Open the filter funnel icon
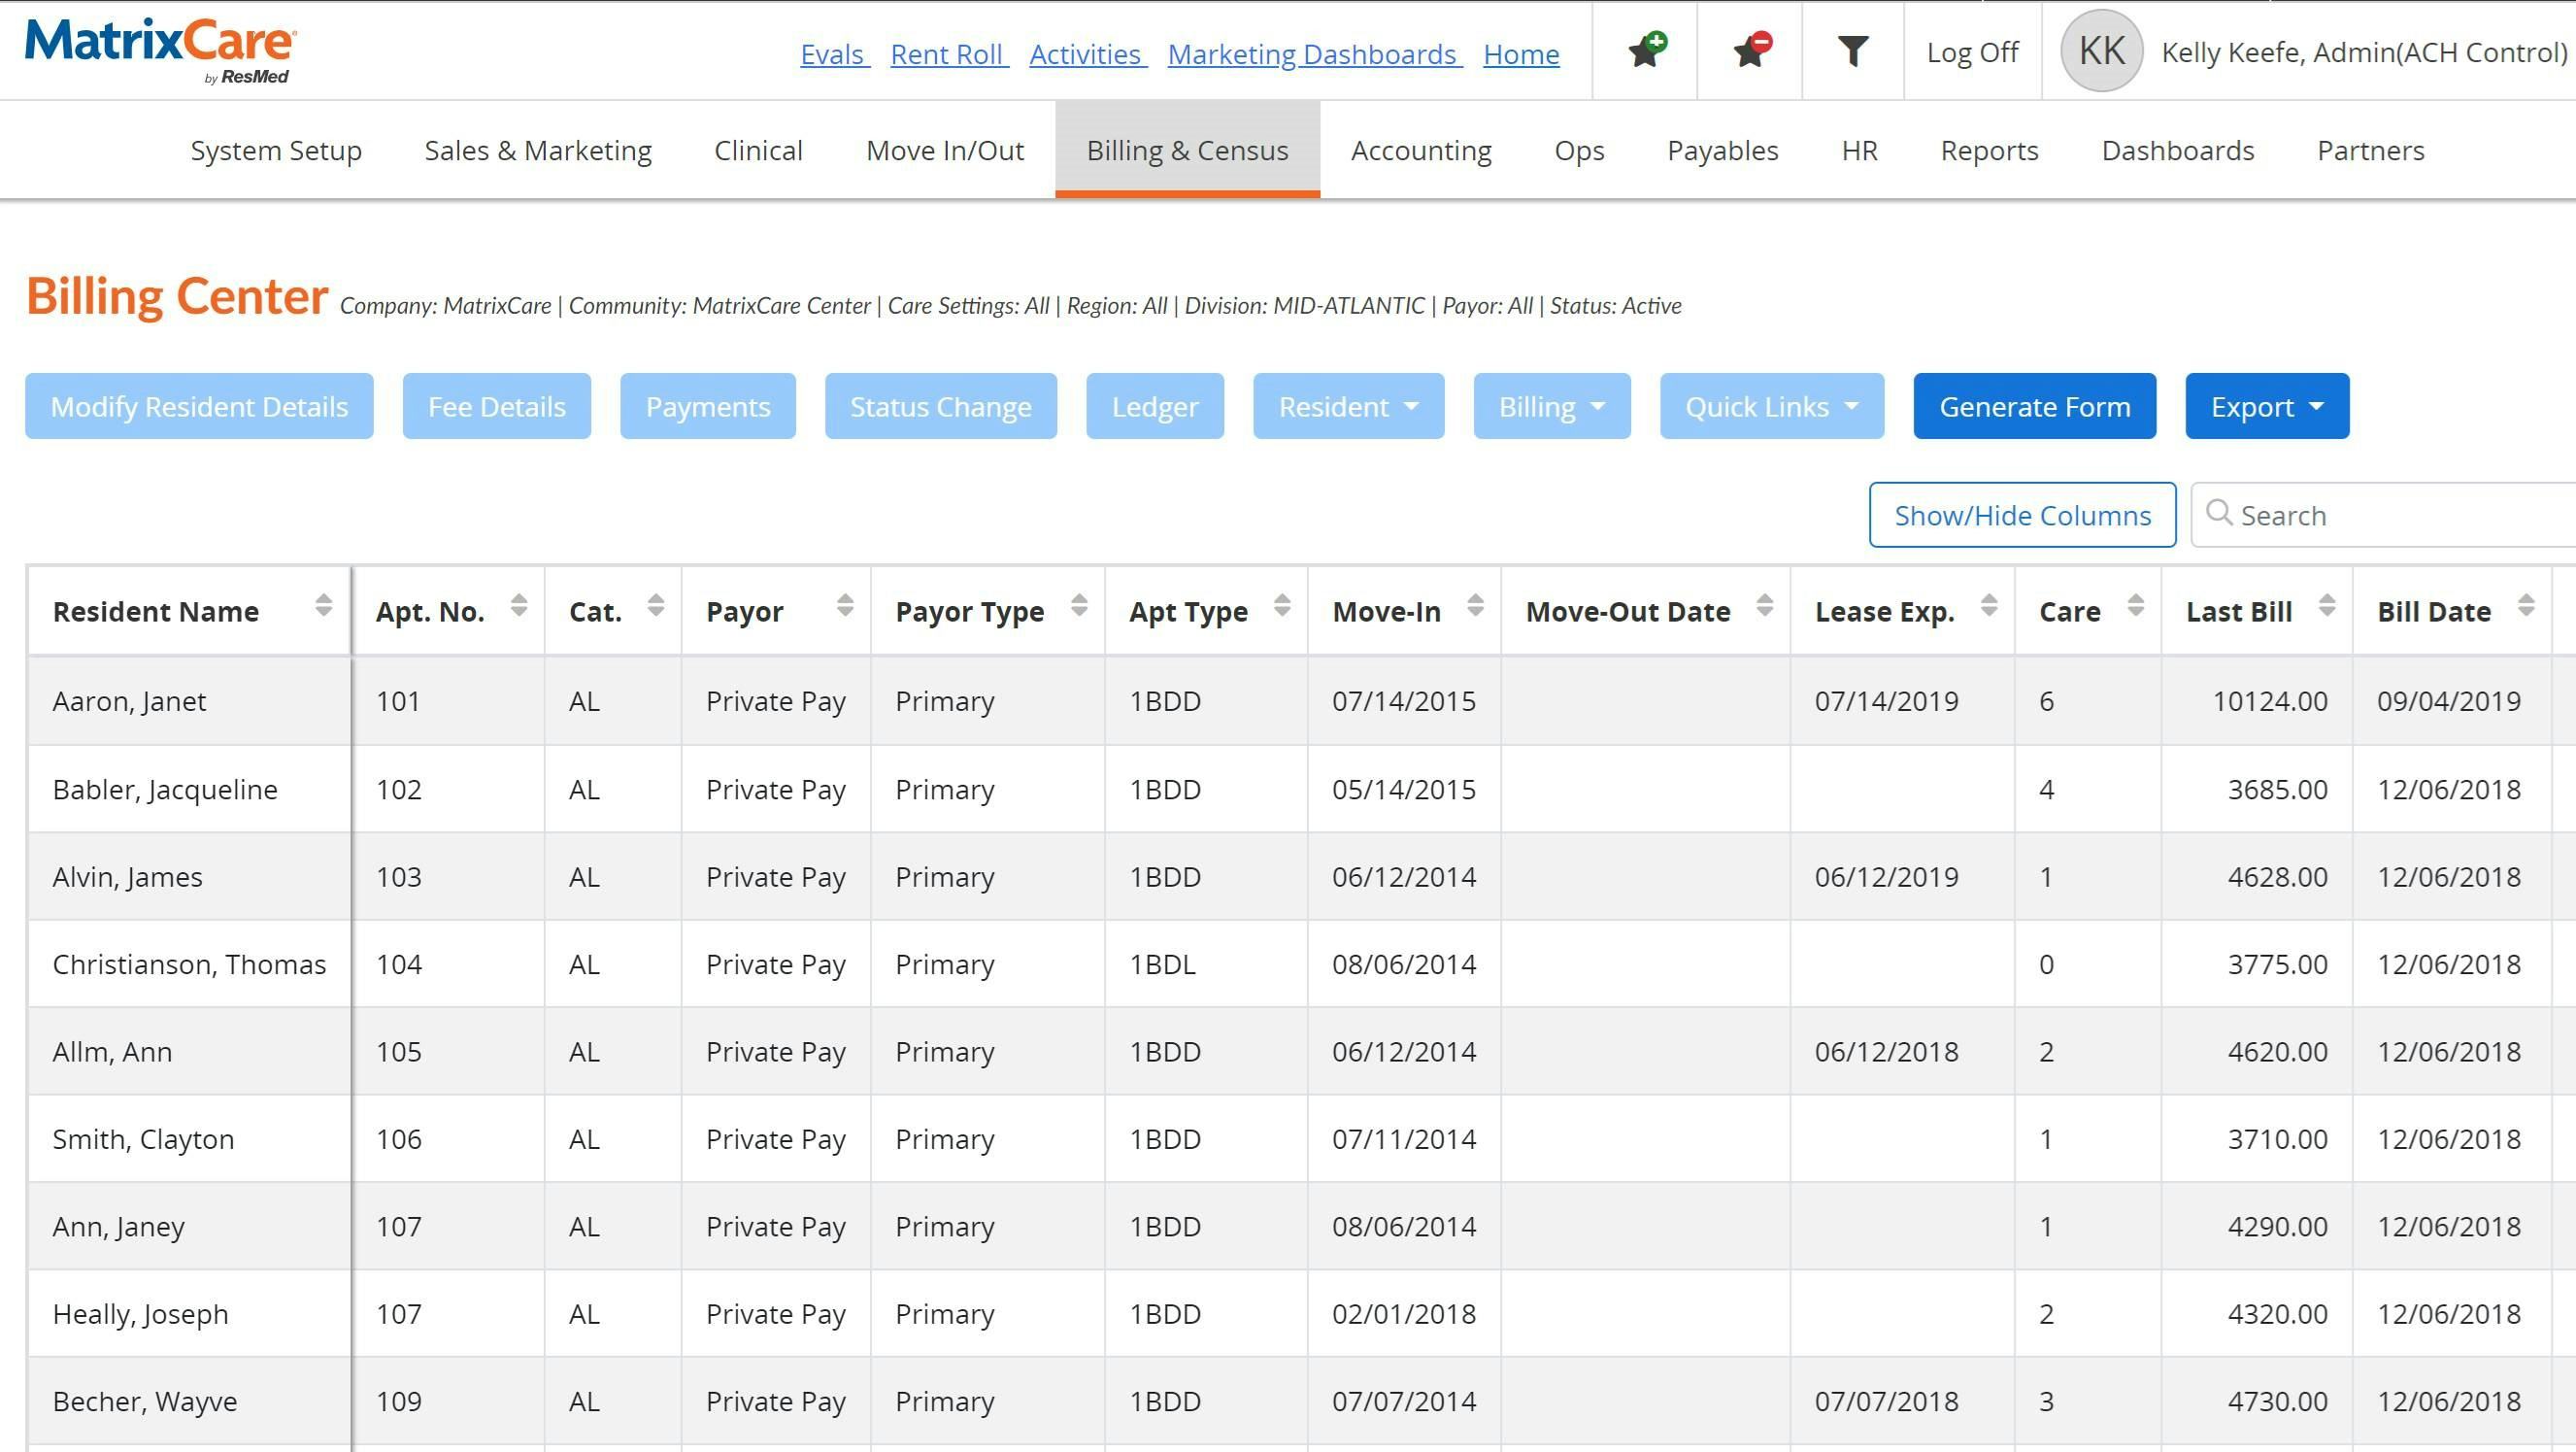 (x=1853, y=49)
